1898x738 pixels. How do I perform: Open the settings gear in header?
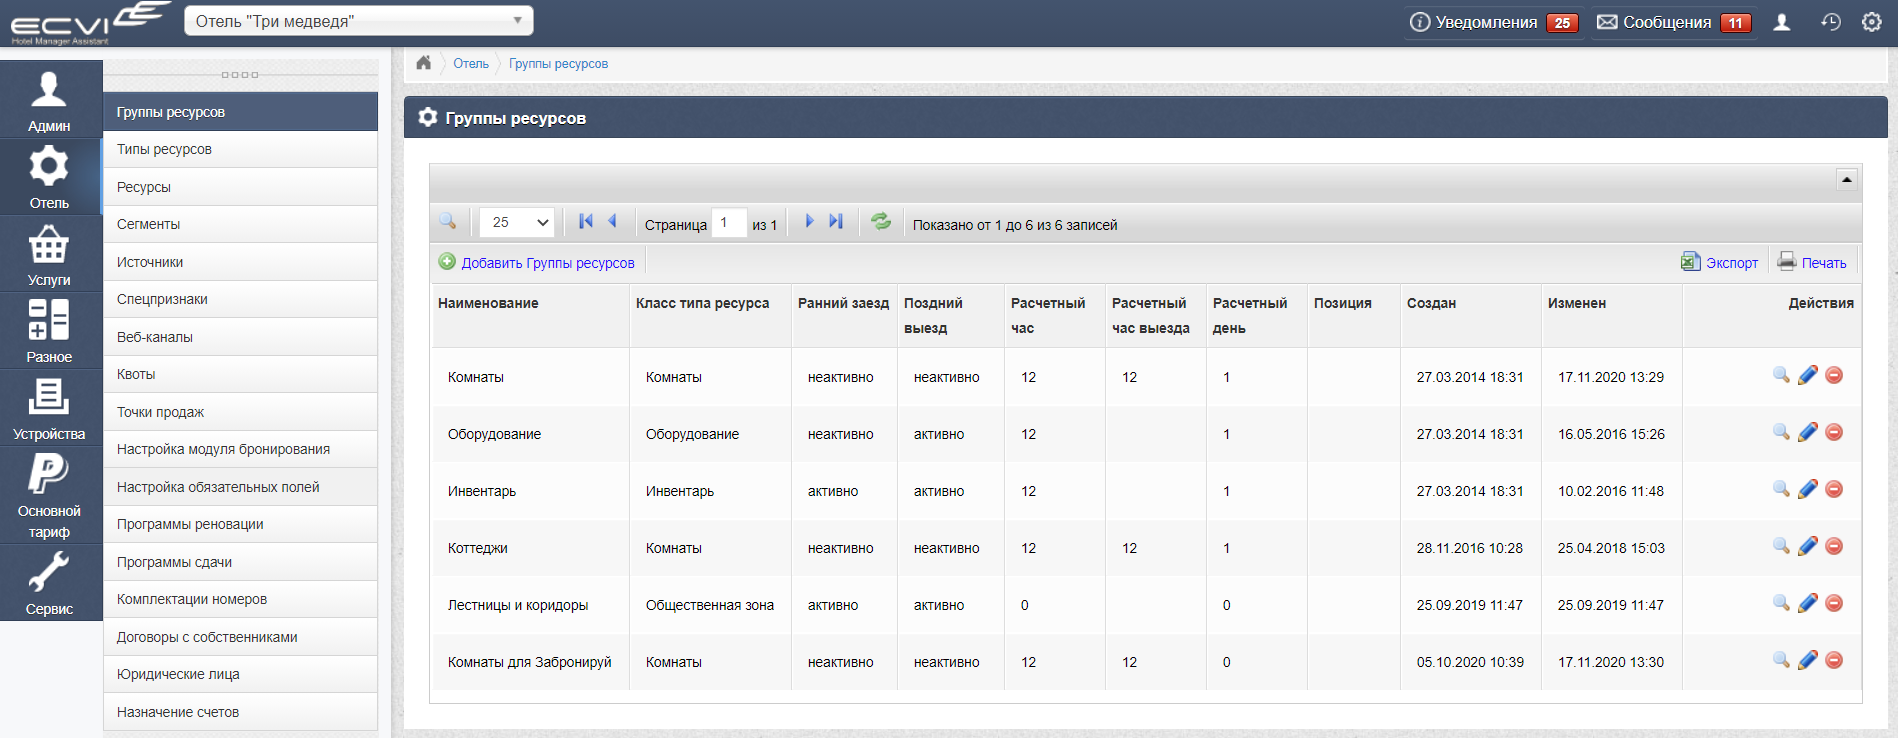pyautogui.click(x=1872, y=22)
